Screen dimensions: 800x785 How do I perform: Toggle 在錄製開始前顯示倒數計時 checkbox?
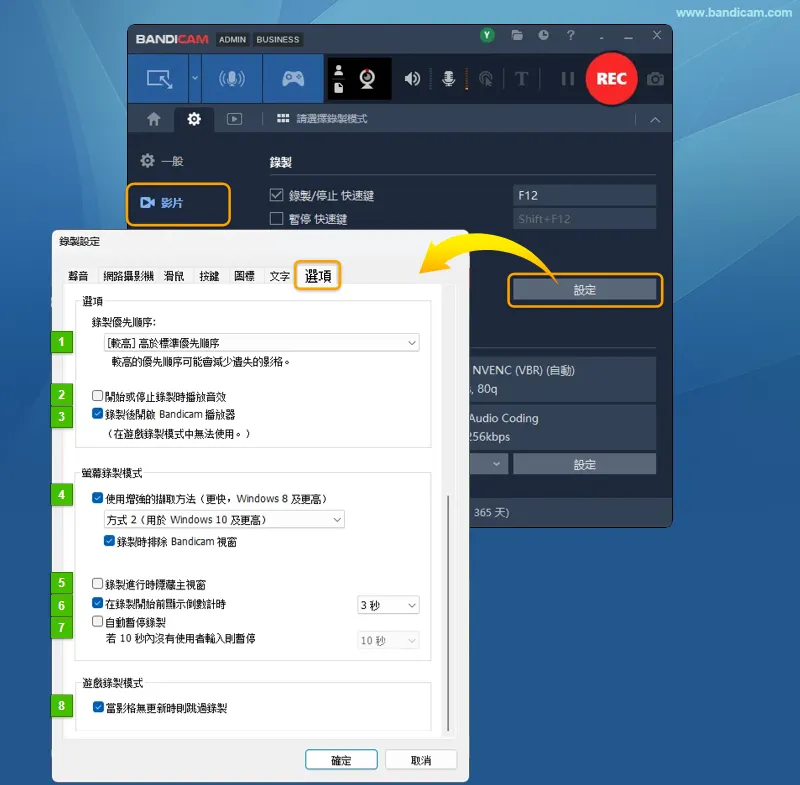click(97, 603)
